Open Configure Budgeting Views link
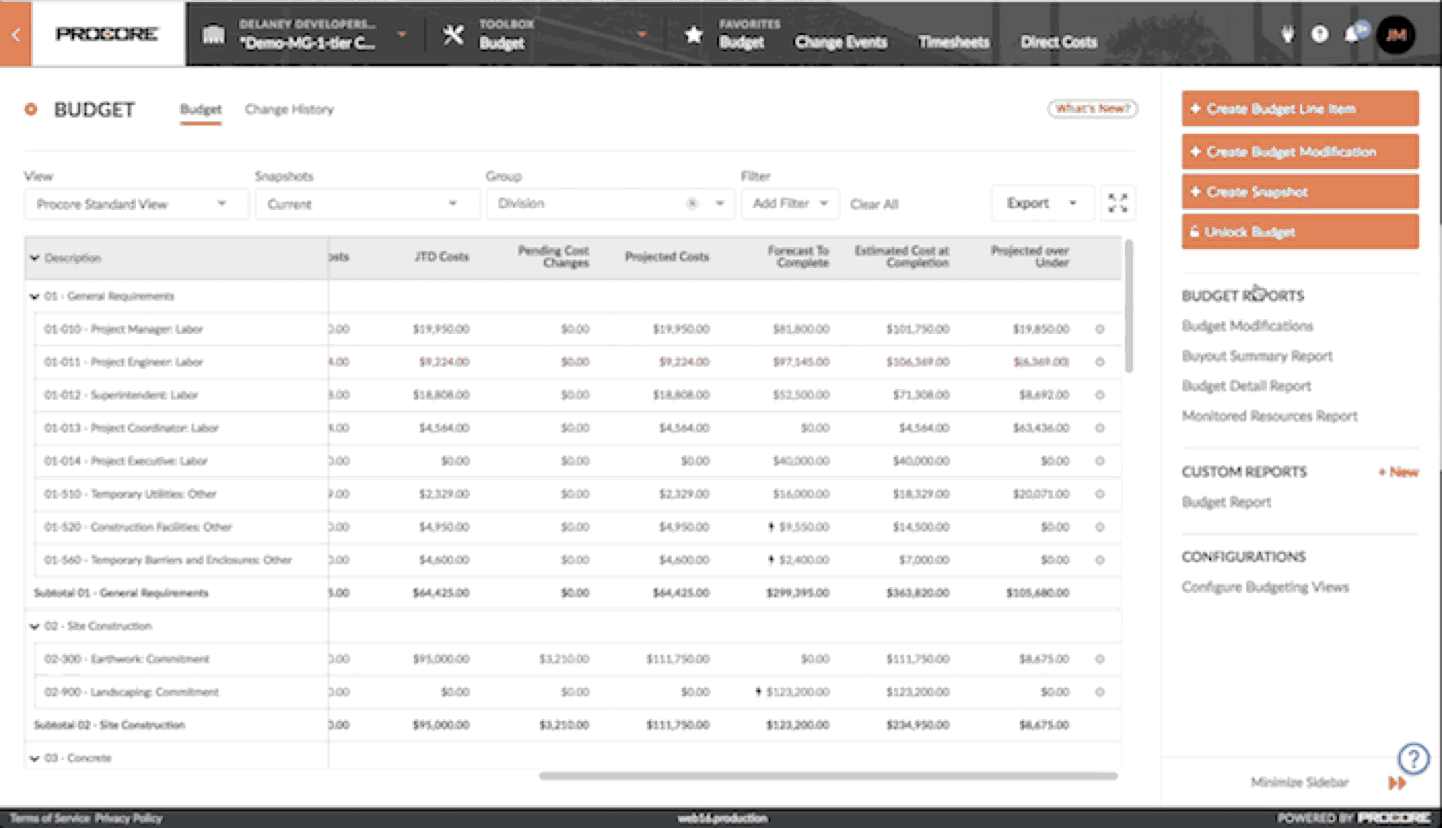This screenshot has width=1442, height=828. pyautogui.click(x=1265, y=587)
